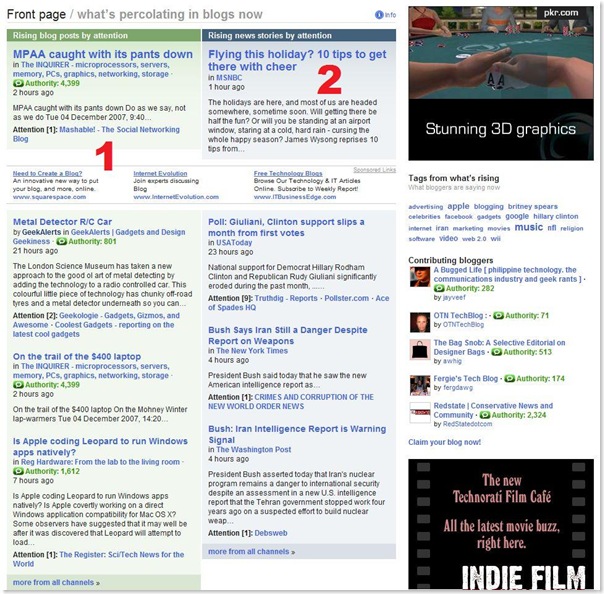Click Technorati Film Café banner

(x=501, y=524)
